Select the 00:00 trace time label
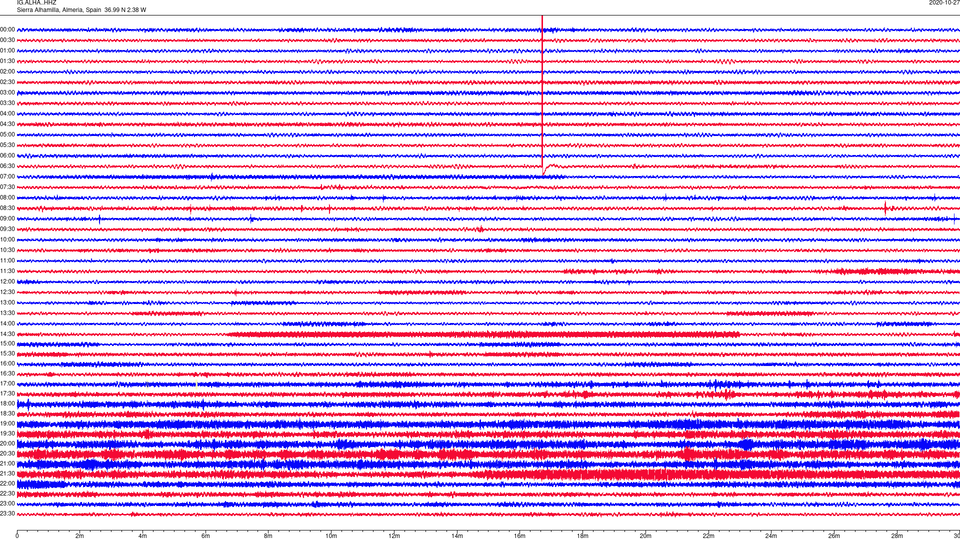The height and width of the screenshot is (540, 960). click(x=7, y=29)
